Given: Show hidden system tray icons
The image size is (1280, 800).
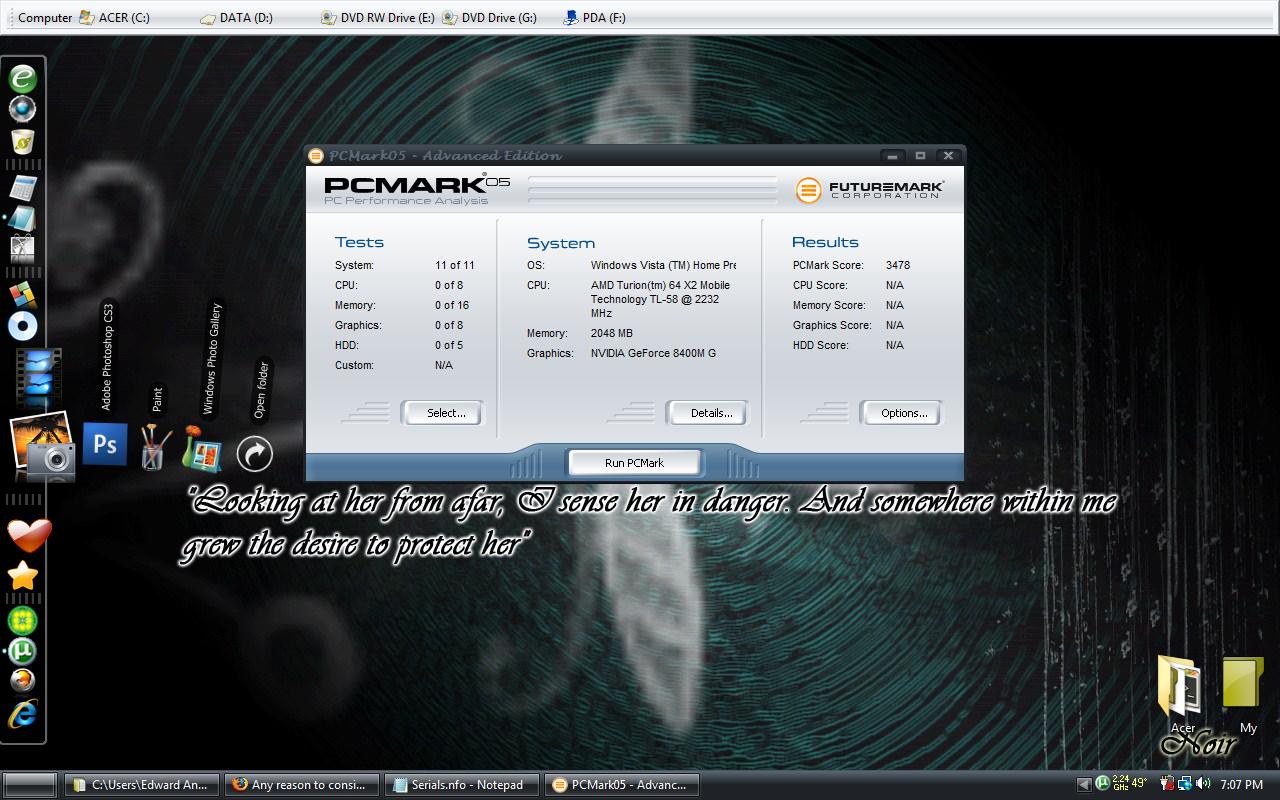Looking at the screenshot, I should (1083, 785).
